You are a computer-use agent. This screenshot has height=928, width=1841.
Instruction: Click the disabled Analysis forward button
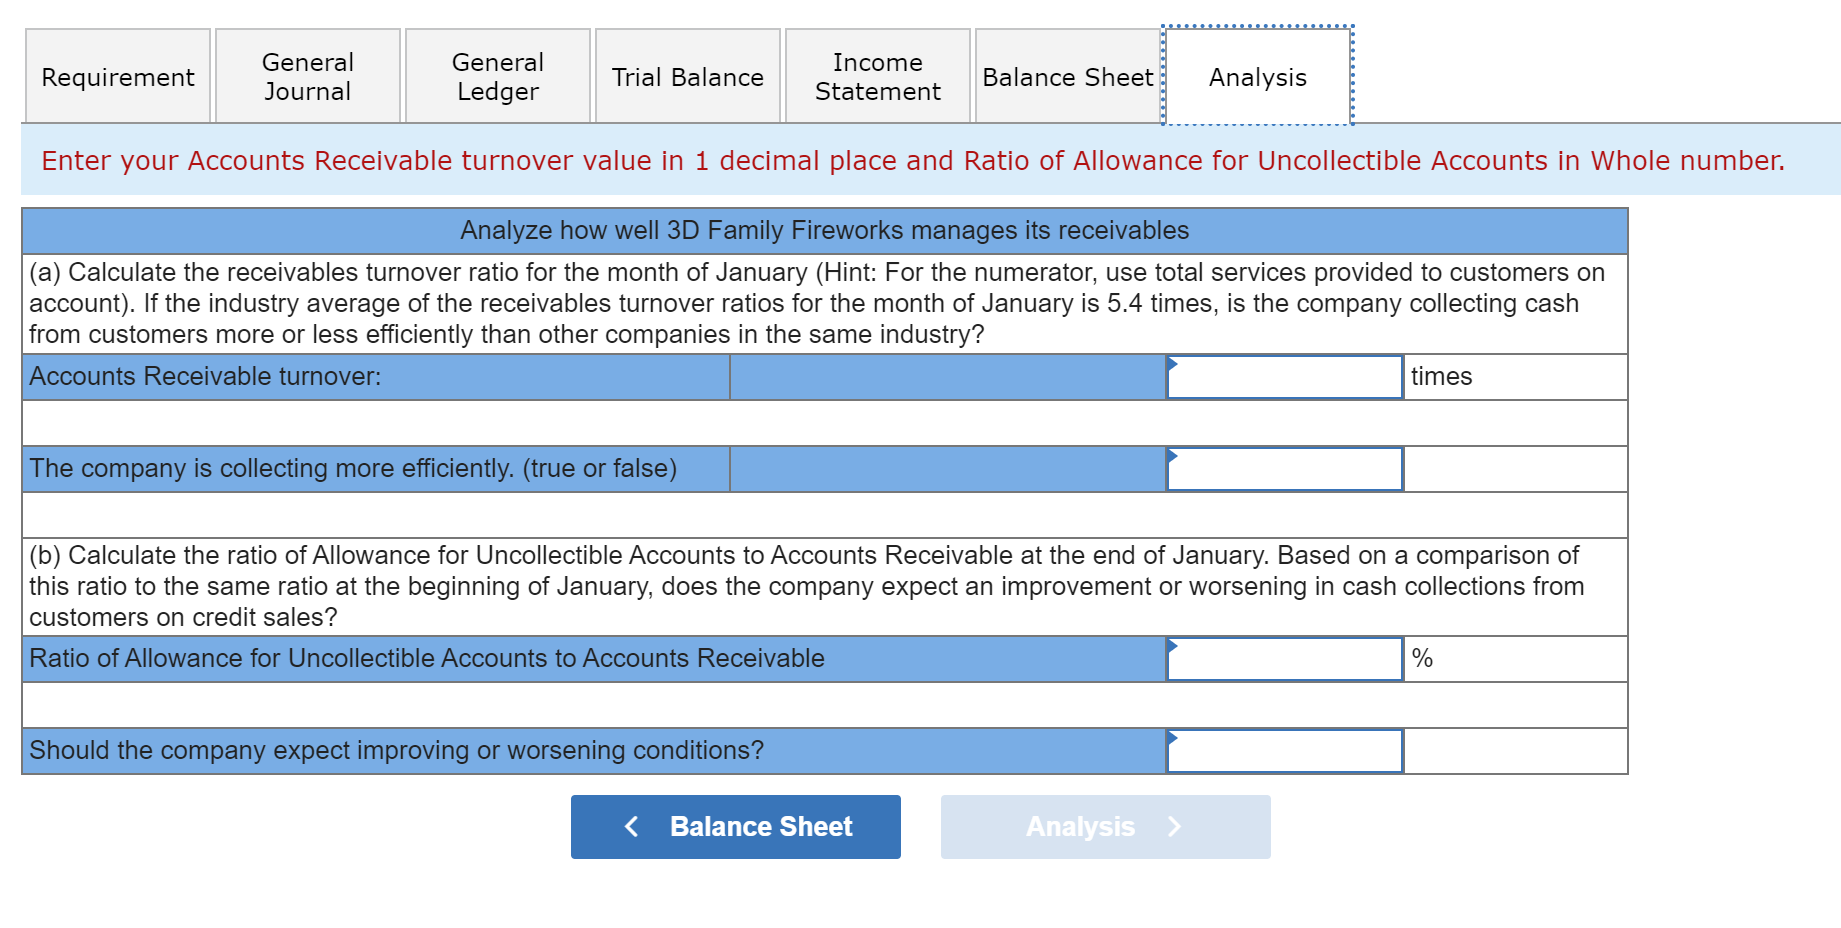(1105, 826)
